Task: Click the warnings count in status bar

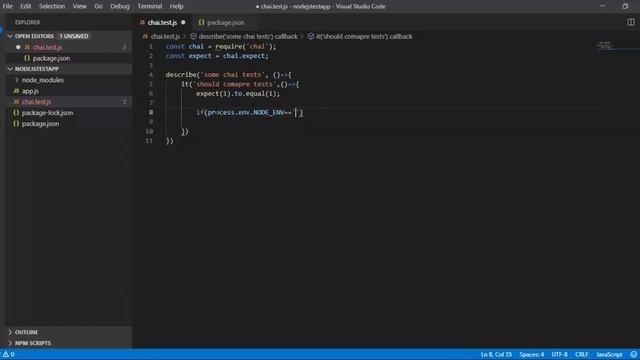Action: pos(9,354)
